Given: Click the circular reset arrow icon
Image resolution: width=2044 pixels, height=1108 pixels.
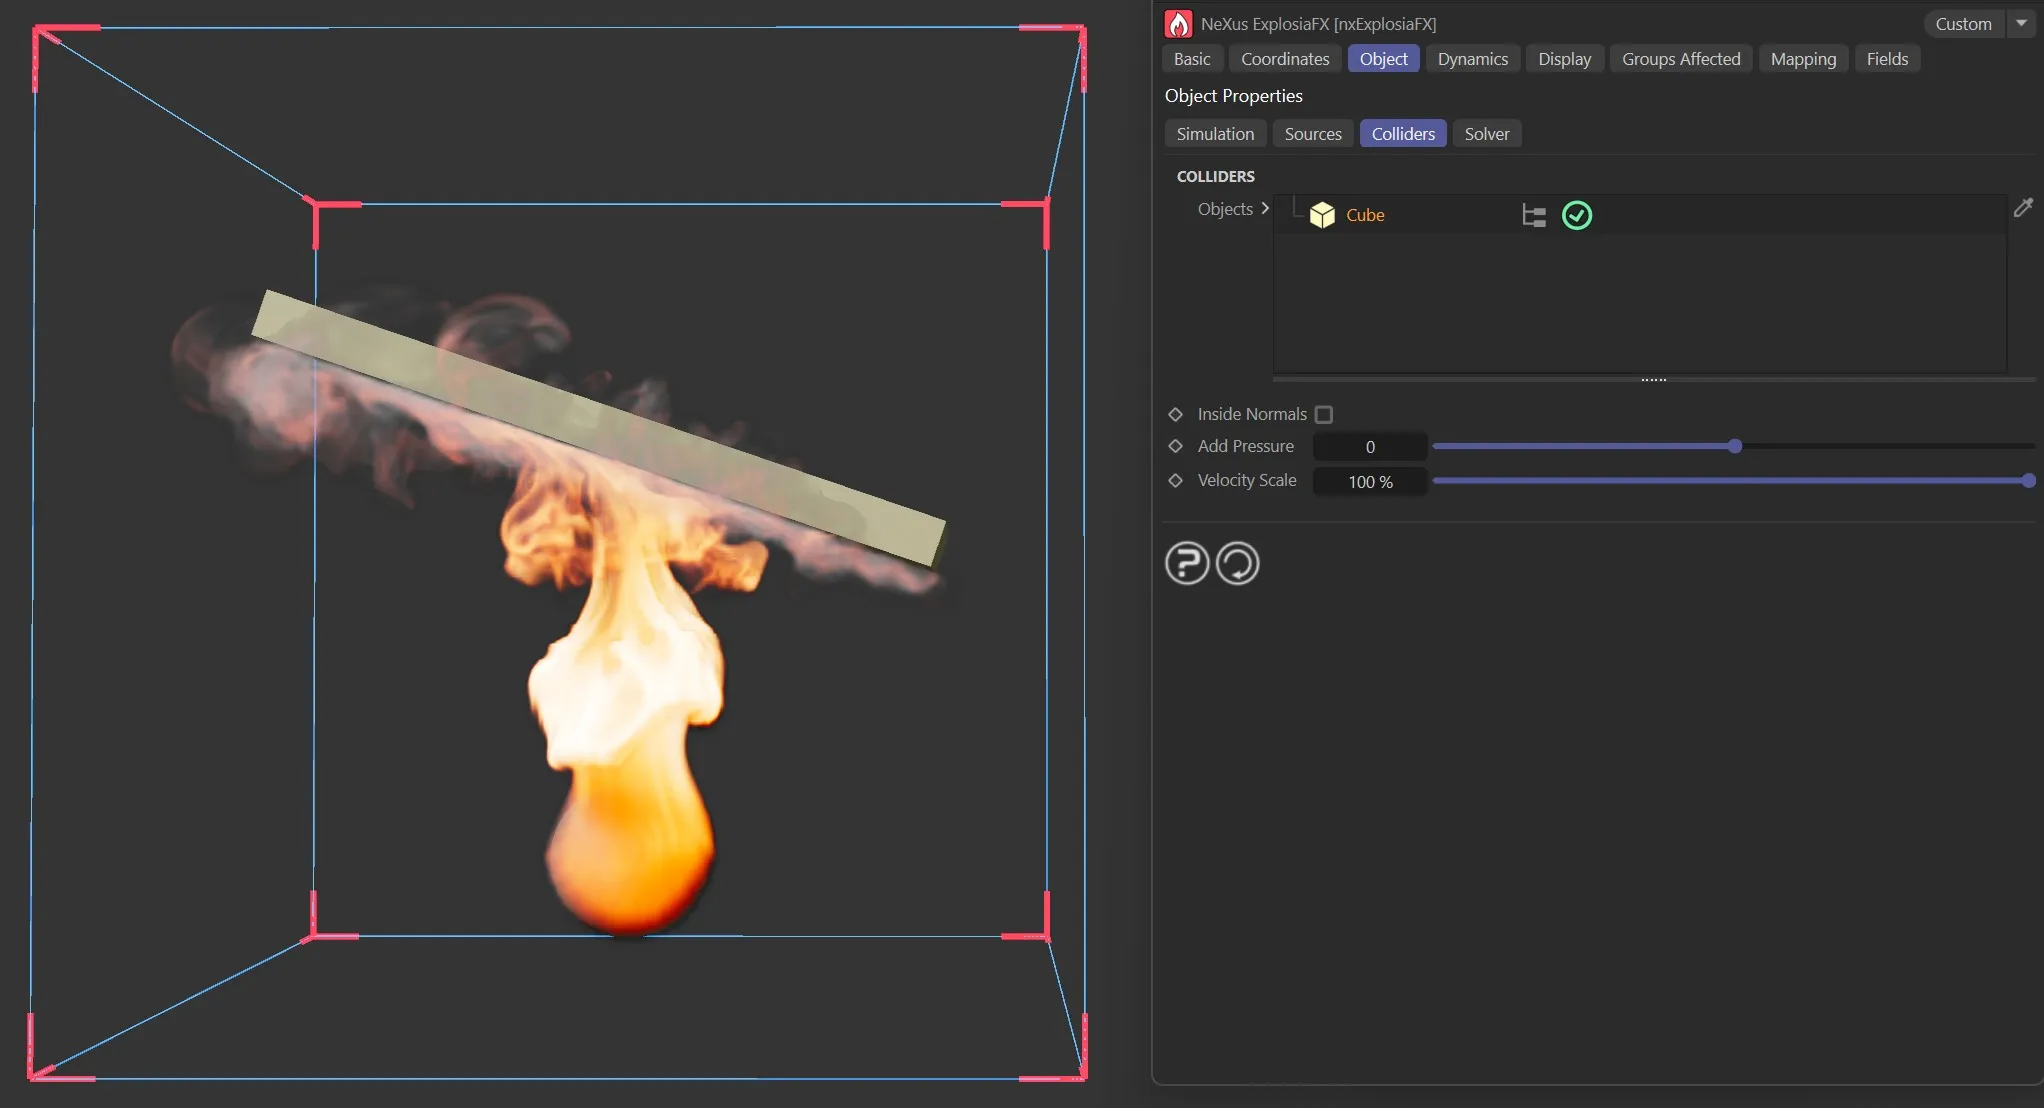Looking at the screenshot, I should 1237,563.
